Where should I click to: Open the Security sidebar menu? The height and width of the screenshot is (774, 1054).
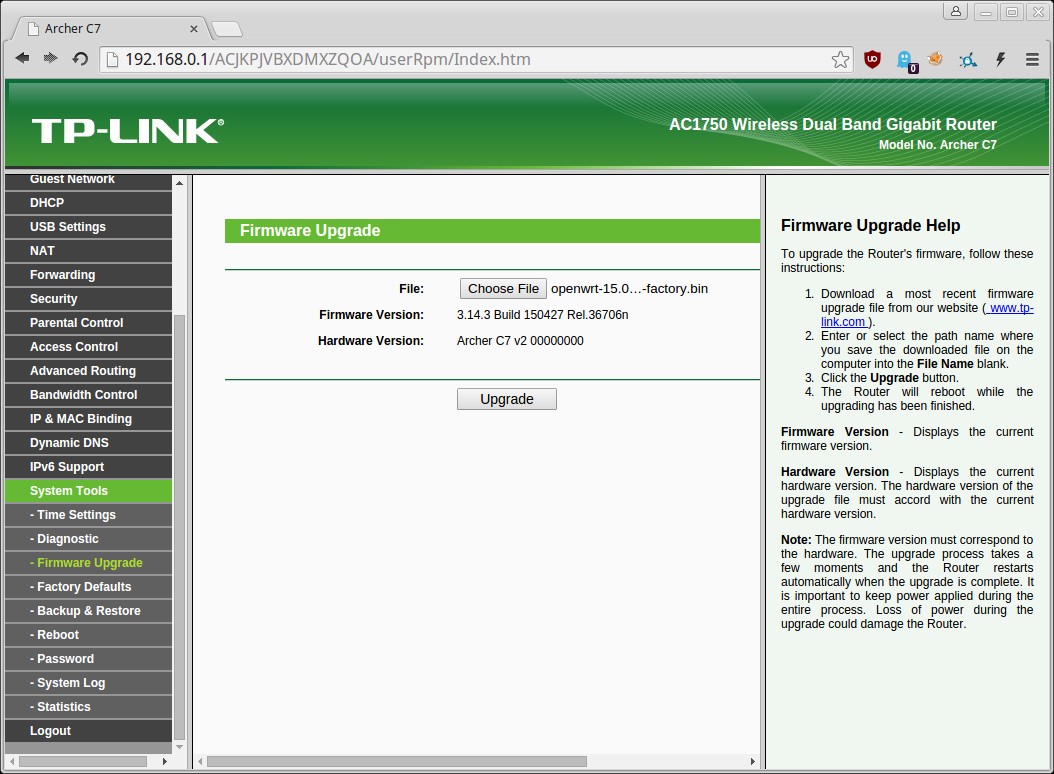point(89,299)
